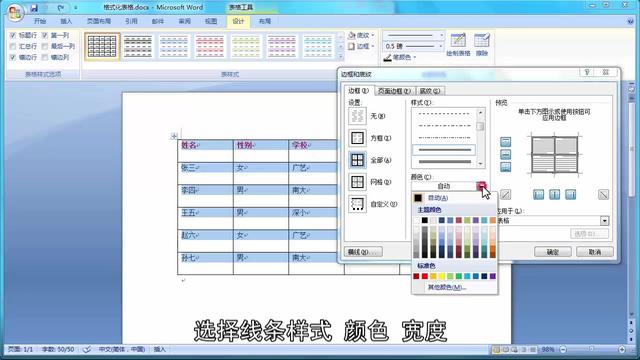Apply the red banded table style thumbnail
640x360 pixels.
click(x=210, y=46)
